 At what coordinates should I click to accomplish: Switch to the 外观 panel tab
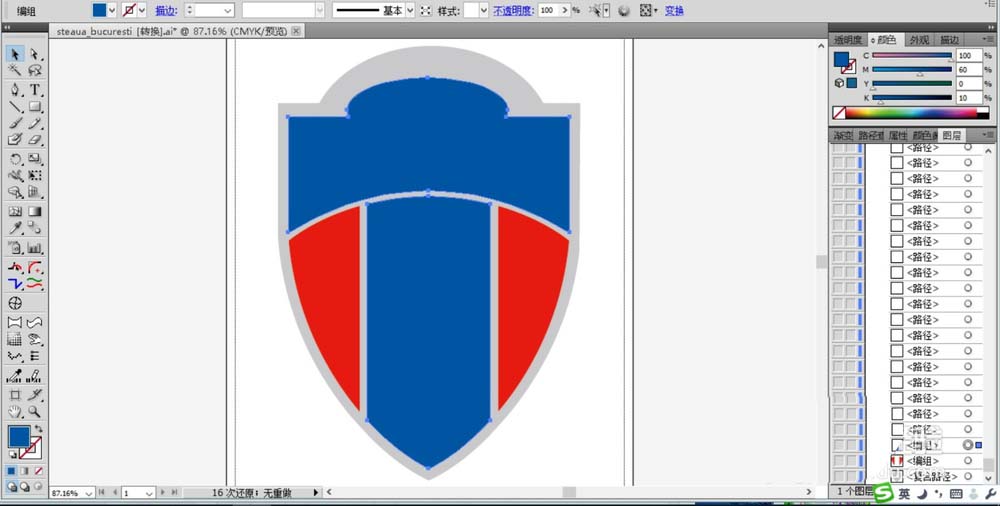[x=919, y=40]
